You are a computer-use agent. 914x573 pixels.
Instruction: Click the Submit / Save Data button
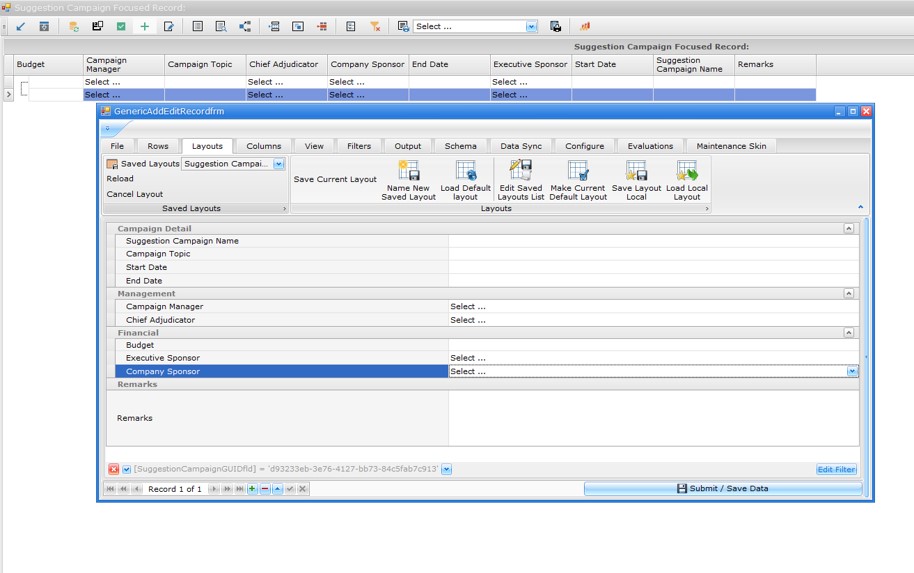pos(721,489)
